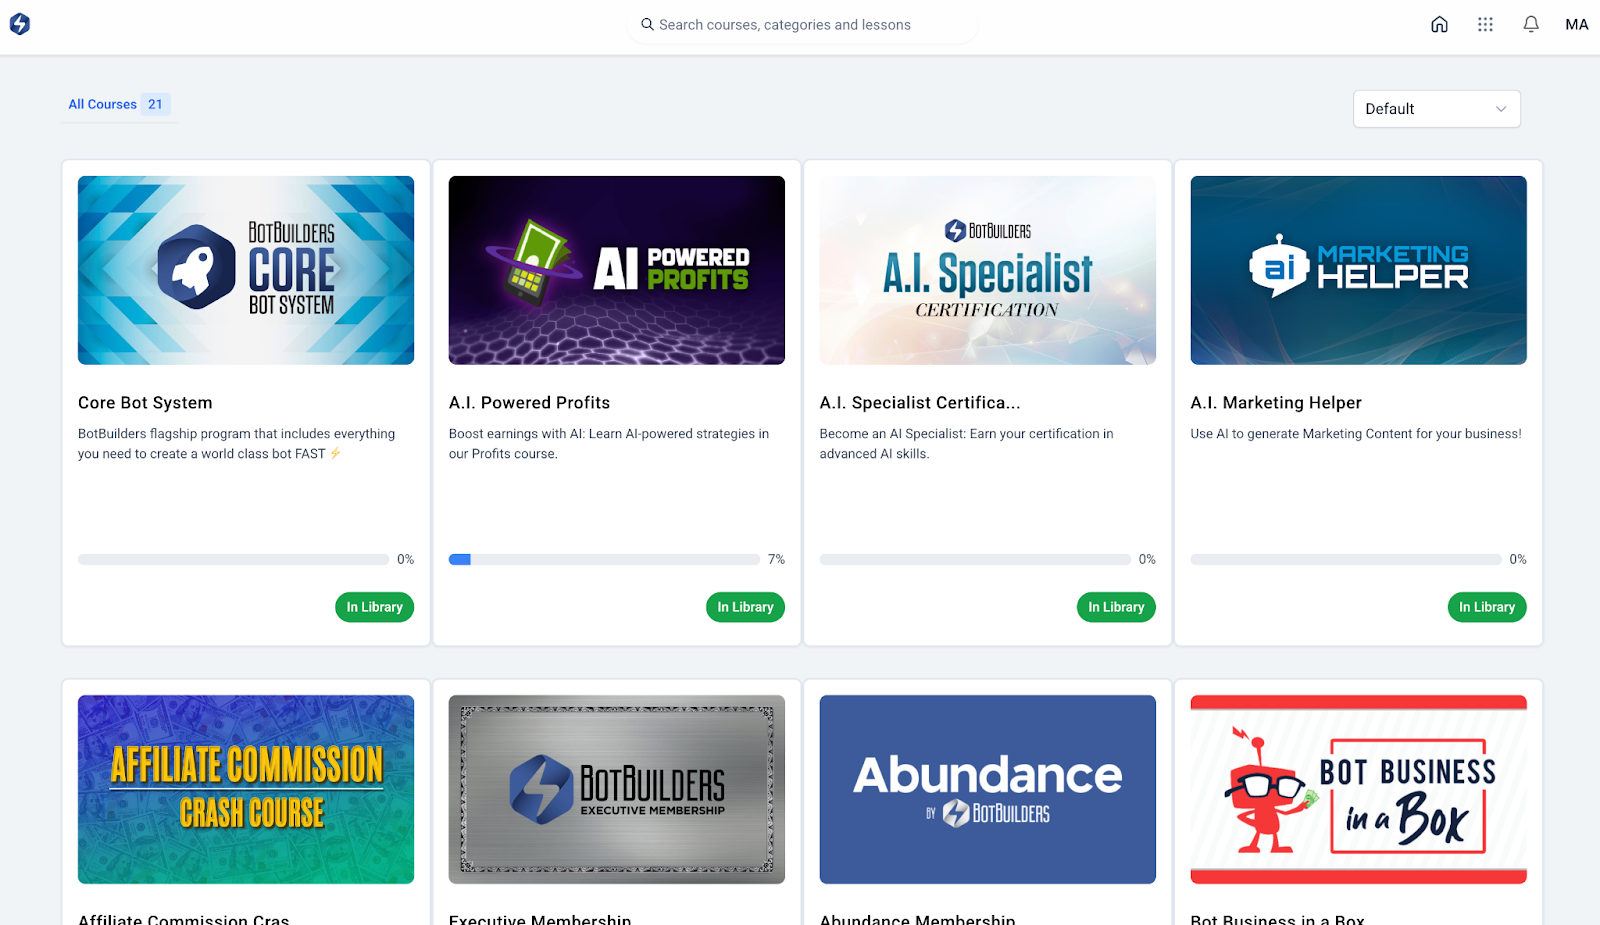Screen dimensions: 1600x925
Task: Click the search magnifier icon
Action: pos(647,24)
